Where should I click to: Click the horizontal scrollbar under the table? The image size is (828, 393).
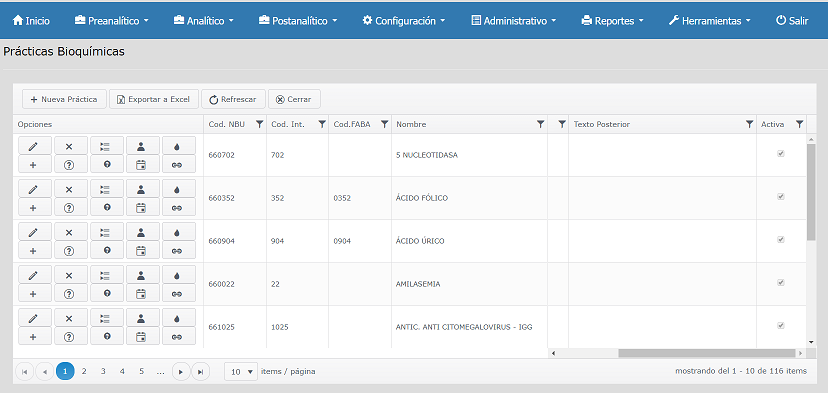tap(707, 353)
